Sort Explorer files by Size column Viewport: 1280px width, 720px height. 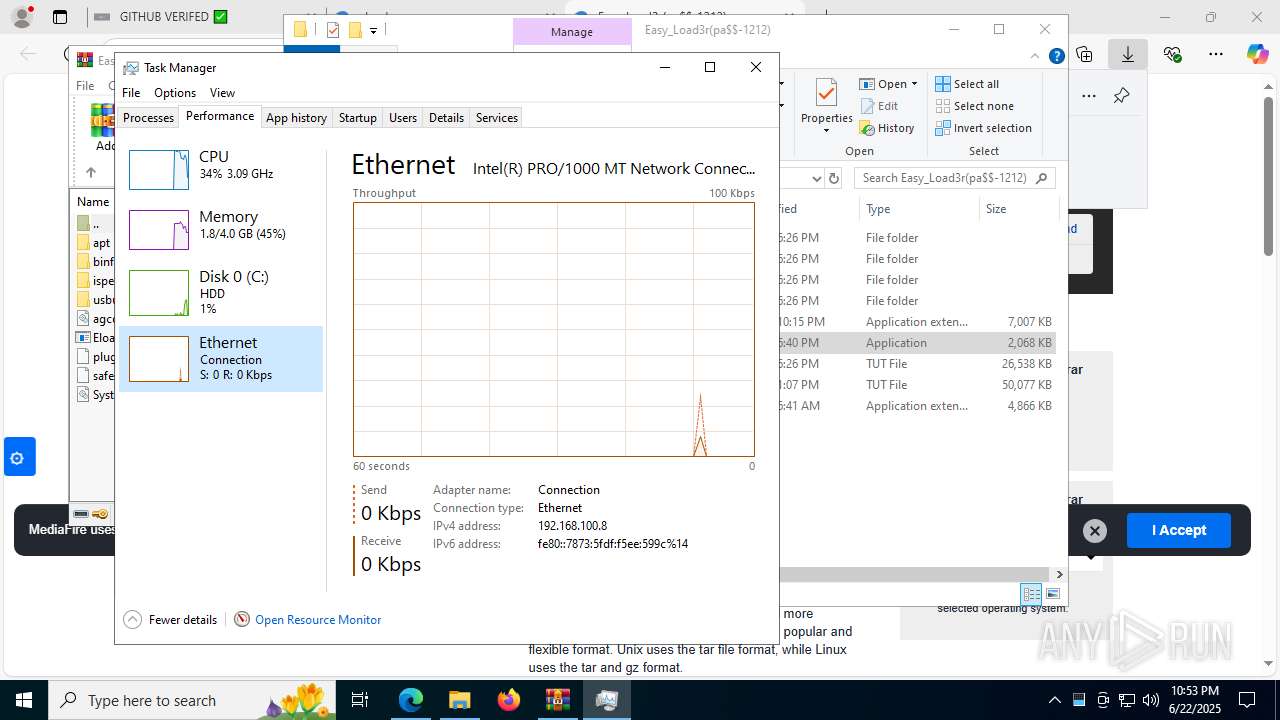coord(1017,209)
